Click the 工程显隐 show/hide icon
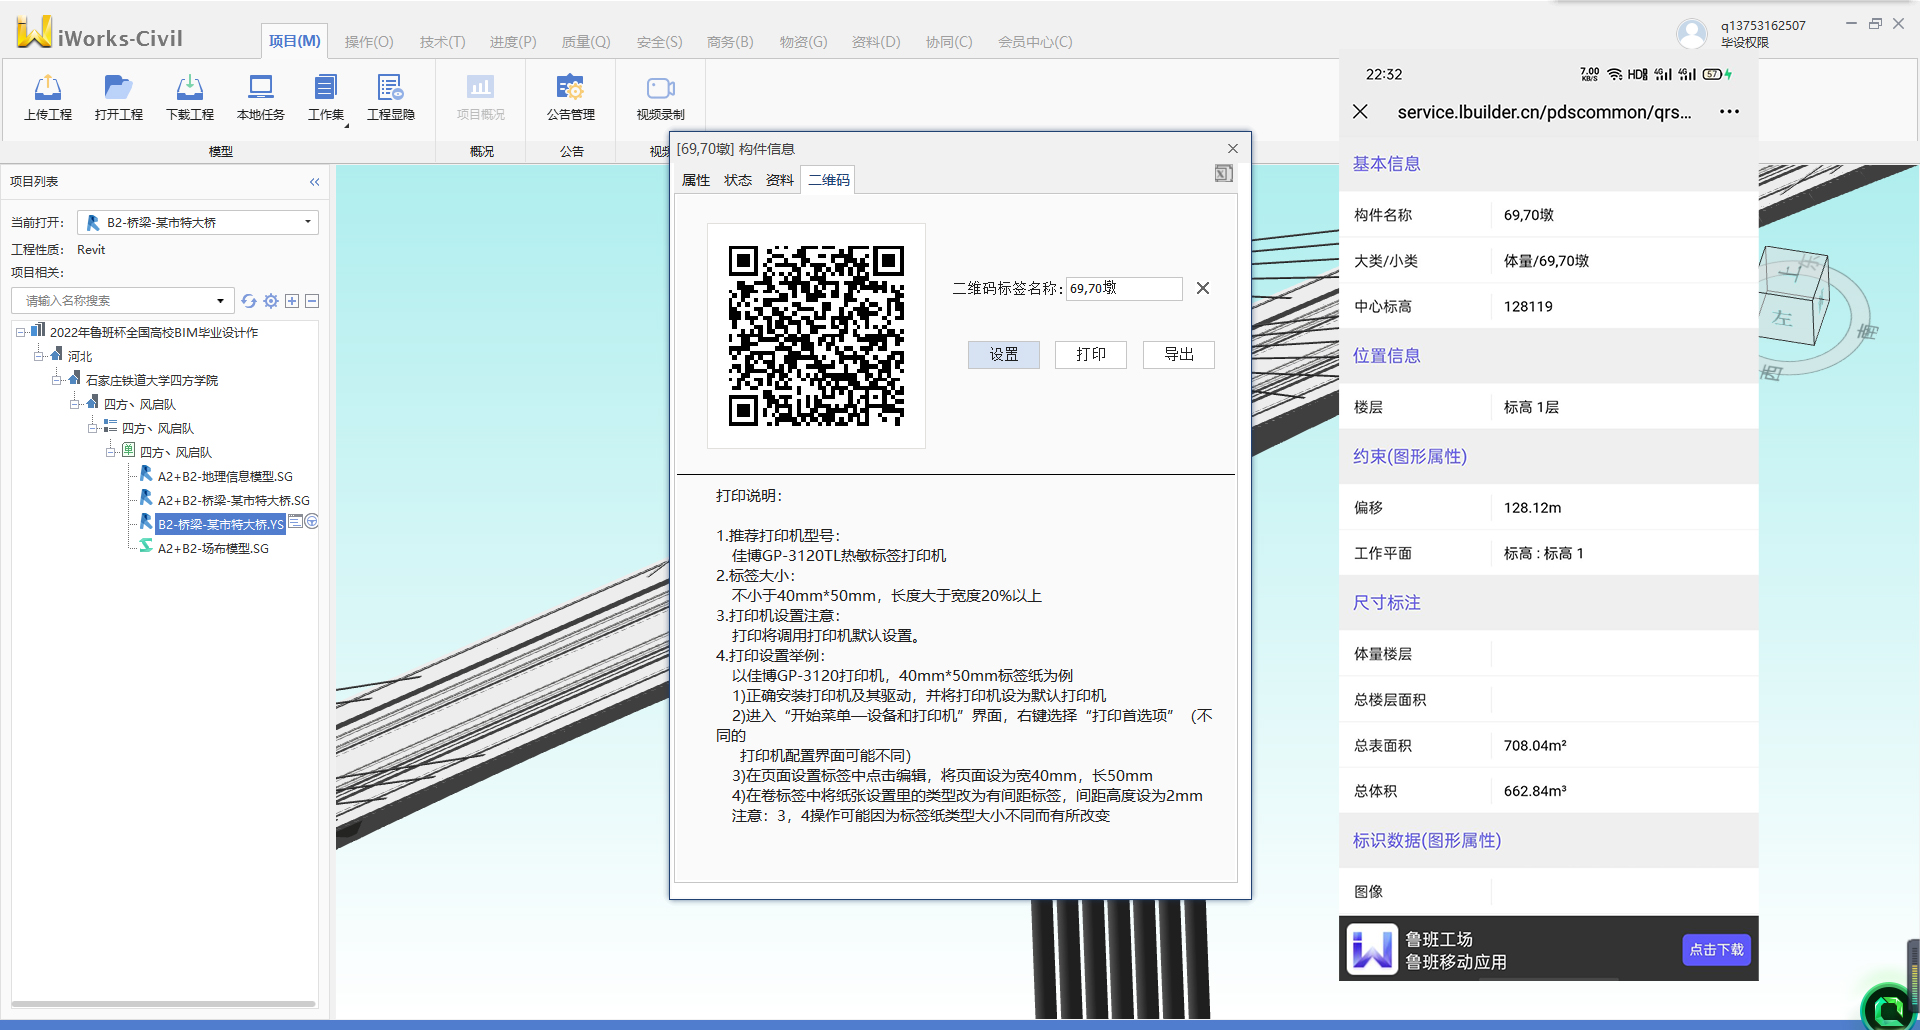This screenshot has height=1030, width=1920. (x=390, y=88)
